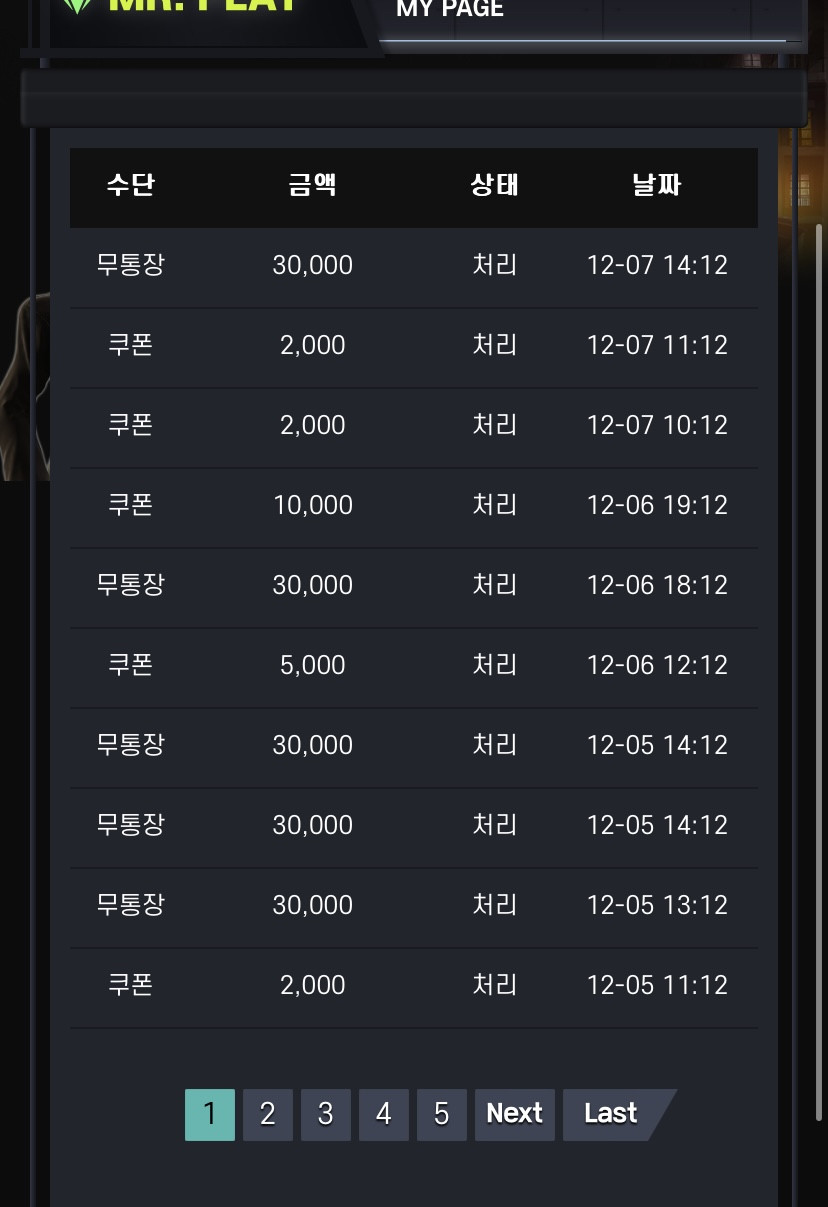Click the MR. PLAY diamond logo icon
The width and height of the screenshot is (828, 1207).
coord(77,5)
